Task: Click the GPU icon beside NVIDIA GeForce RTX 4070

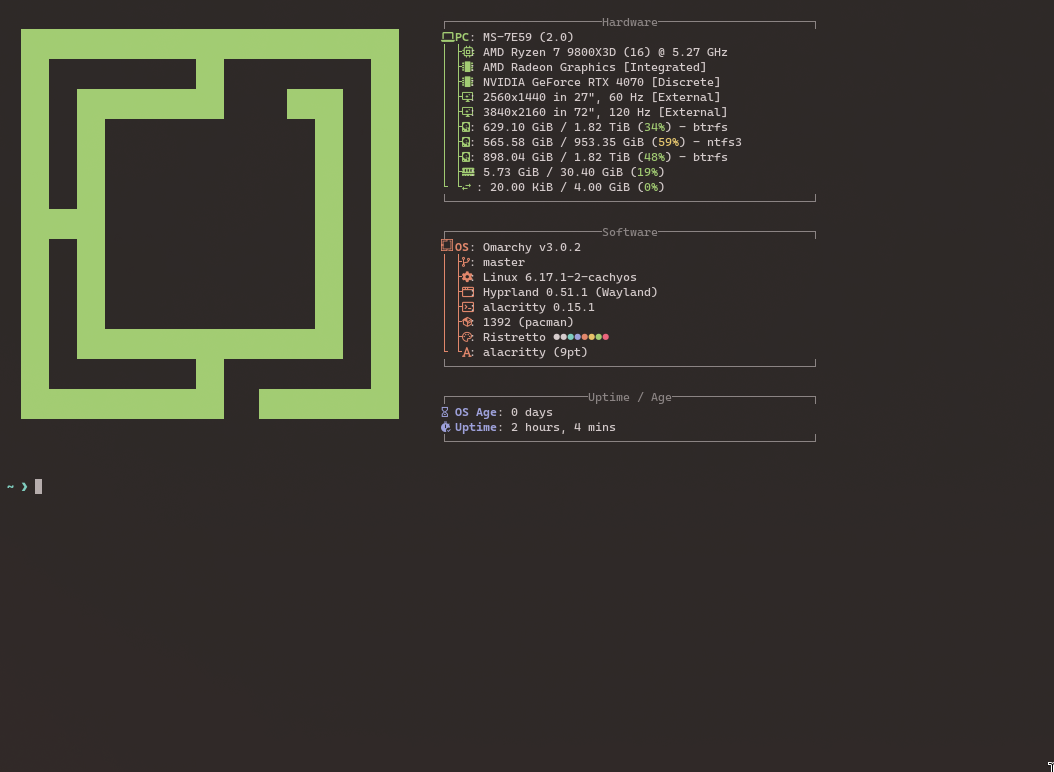Action: pyautogui.click(x=468, y=82)
